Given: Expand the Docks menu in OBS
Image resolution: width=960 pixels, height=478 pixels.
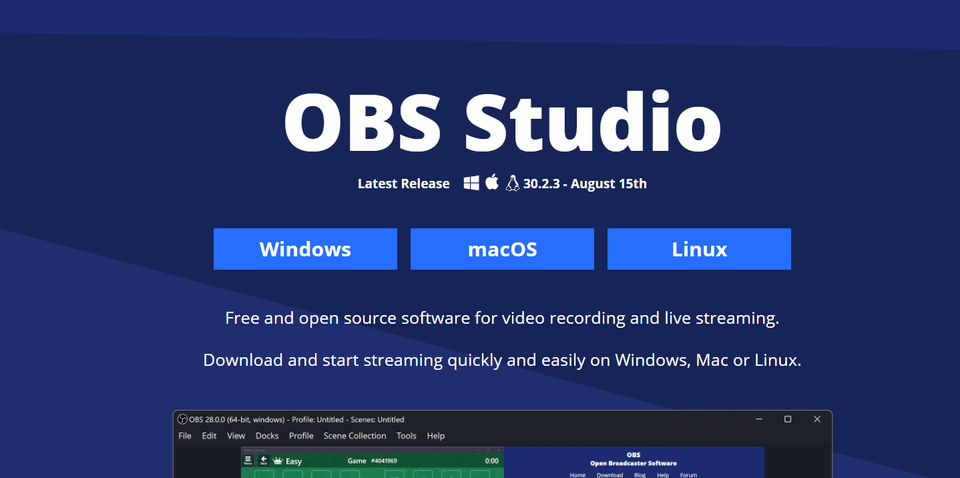Looking at the screenshot, I should click(x=267, y=436).
